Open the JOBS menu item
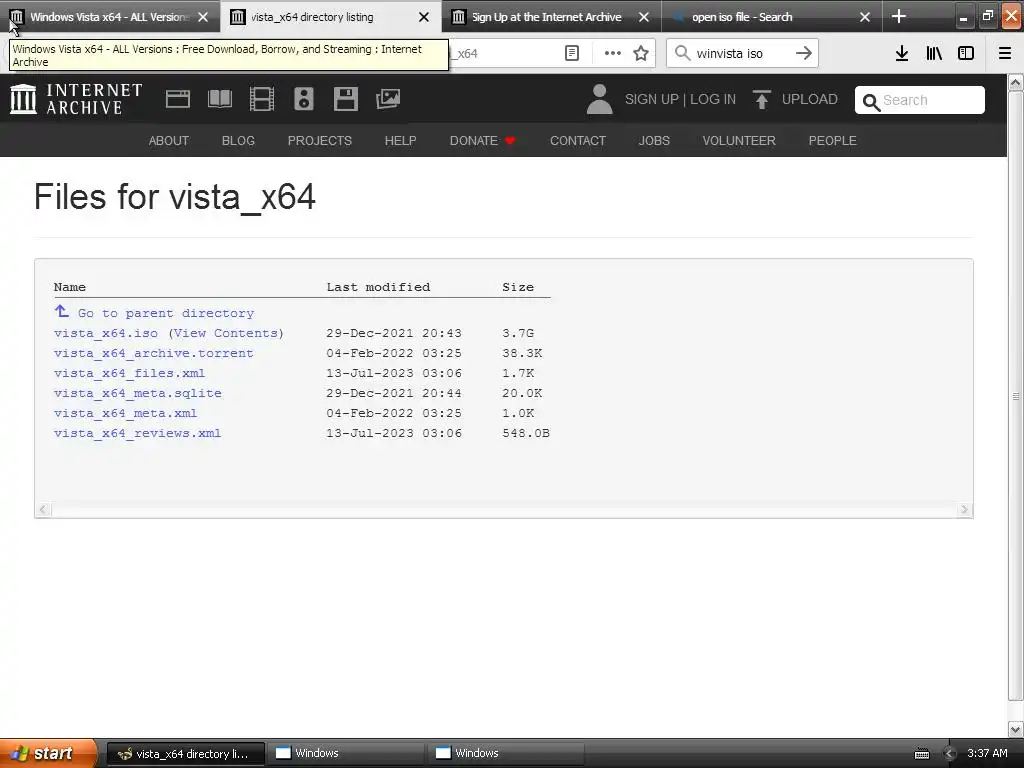 [654, 140]
